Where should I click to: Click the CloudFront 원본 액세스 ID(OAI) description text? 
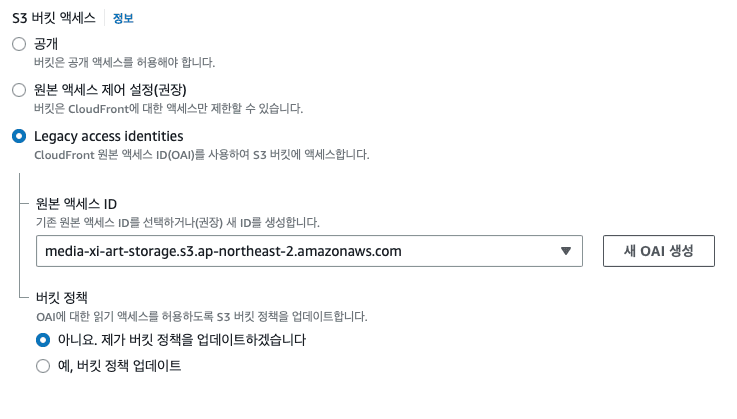coord(201,155)
